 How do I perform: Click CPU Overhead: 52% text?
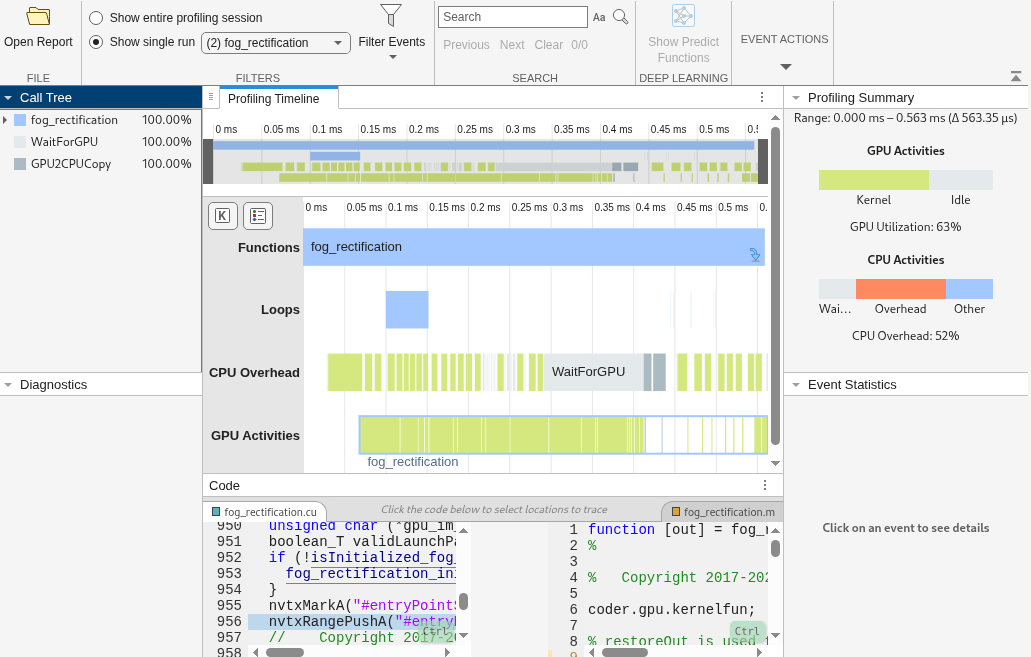(905, 336)
